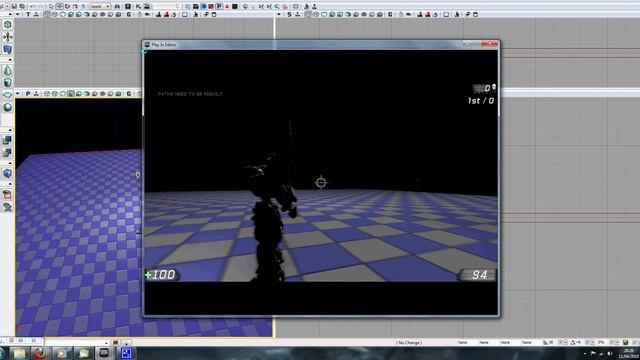
Task: Open Kismet with the K toolbar icon
Action: (138, 6)
